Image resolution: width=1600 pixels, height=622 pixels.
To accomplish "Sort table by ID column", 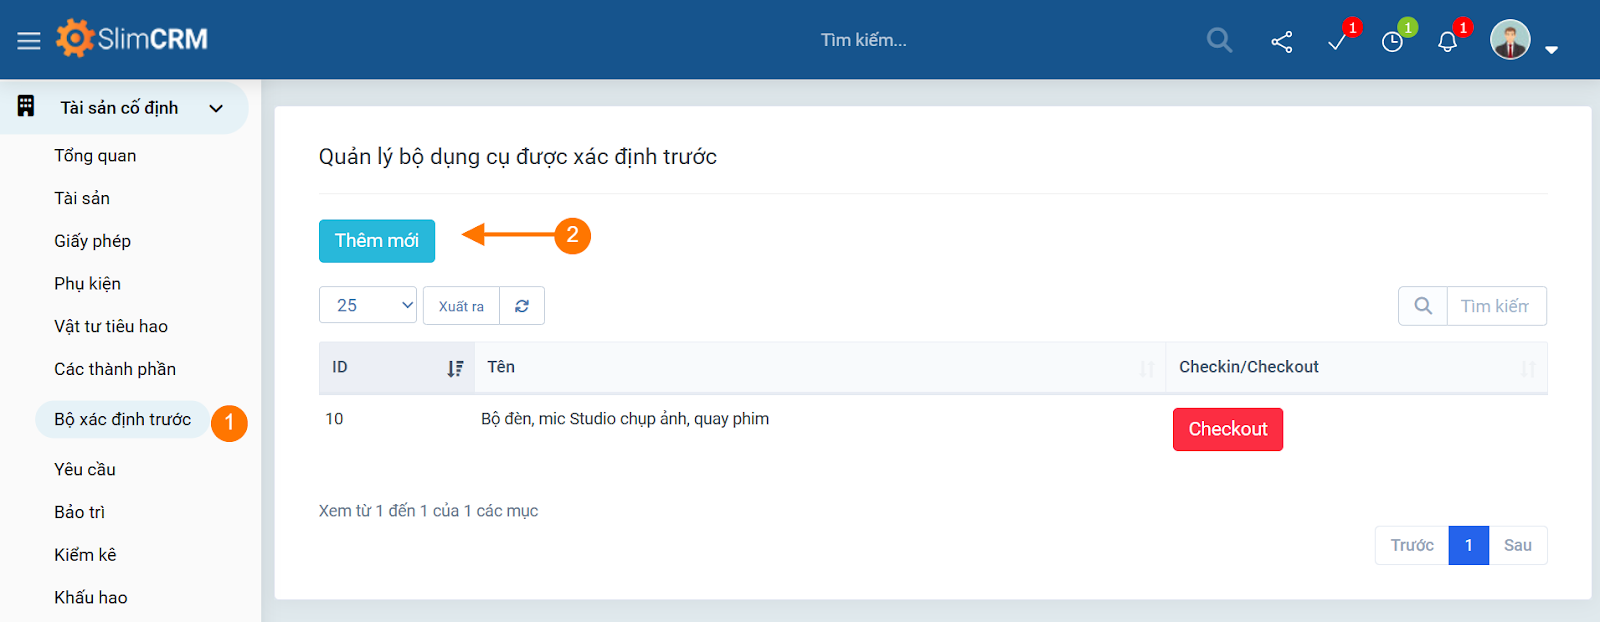I will (455, 368).
